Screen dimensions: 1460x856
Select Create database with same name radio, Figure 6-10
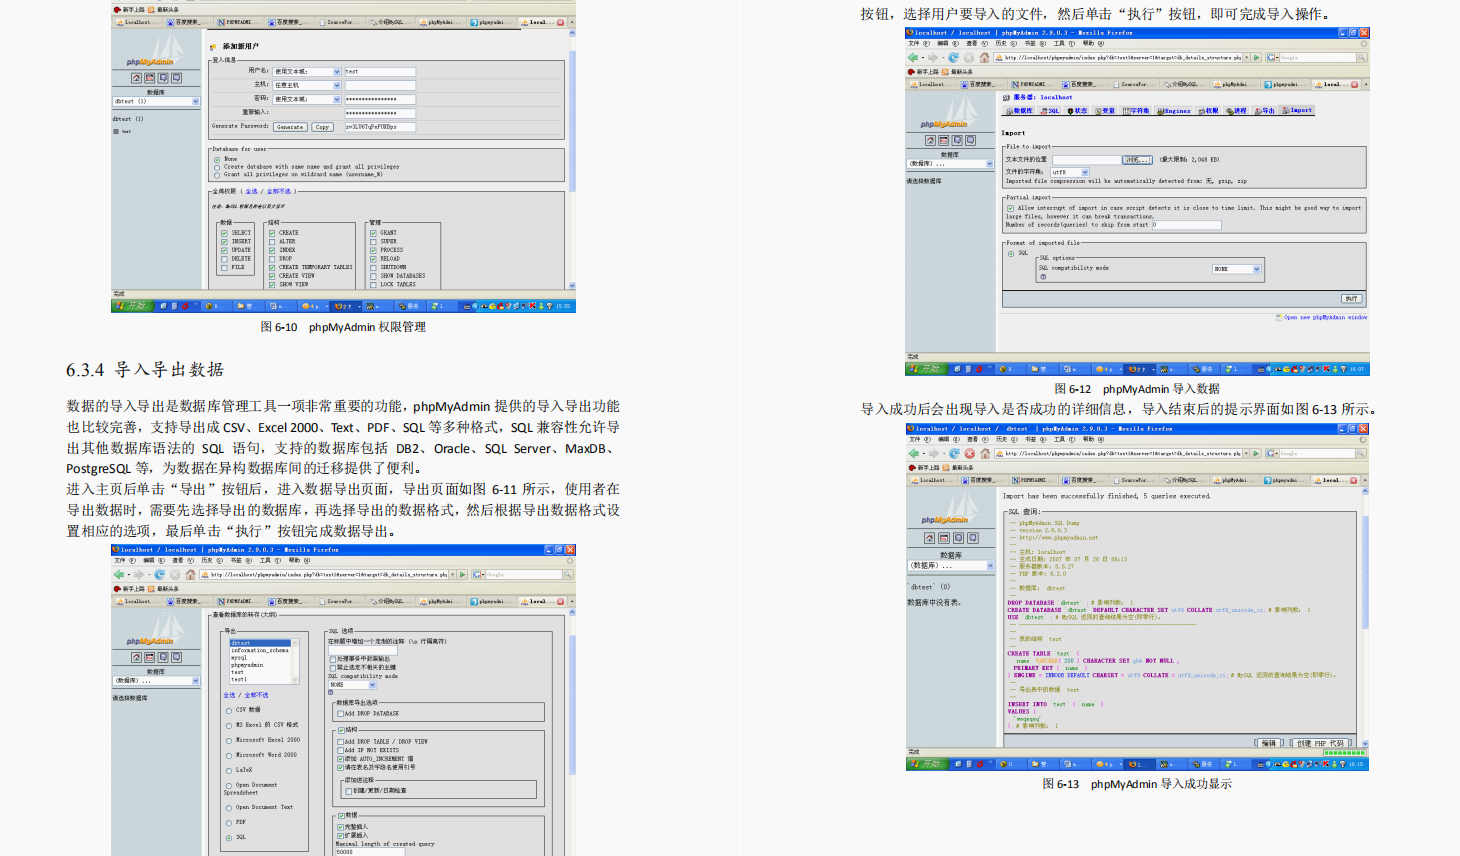[217, 167]
